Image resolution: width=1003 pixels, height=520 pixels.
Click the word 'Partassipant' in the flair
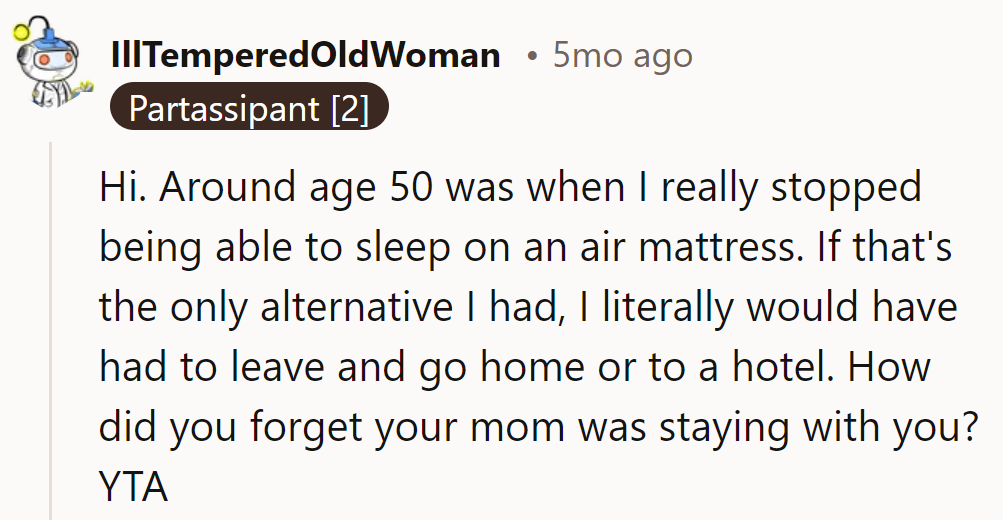coord(224,107)
